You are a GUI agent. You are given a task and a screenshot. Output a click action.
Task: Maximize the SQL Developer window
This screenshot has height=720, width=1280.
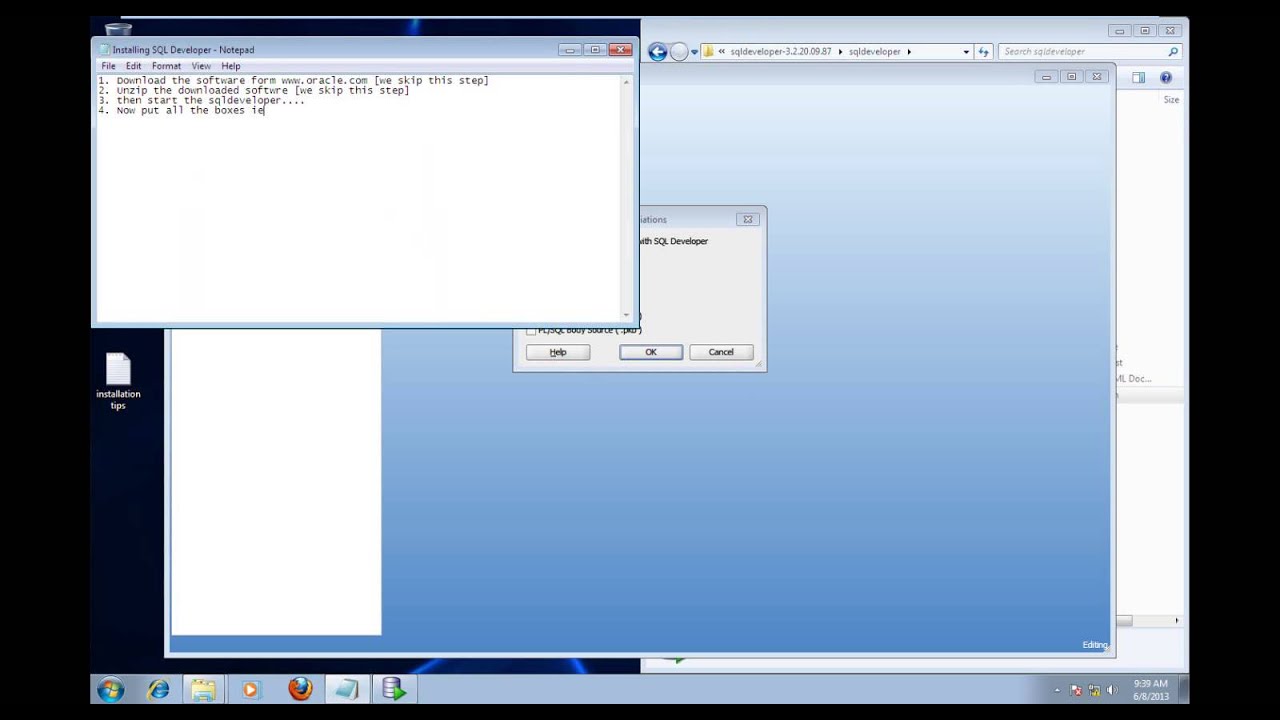click(1071, 77)
